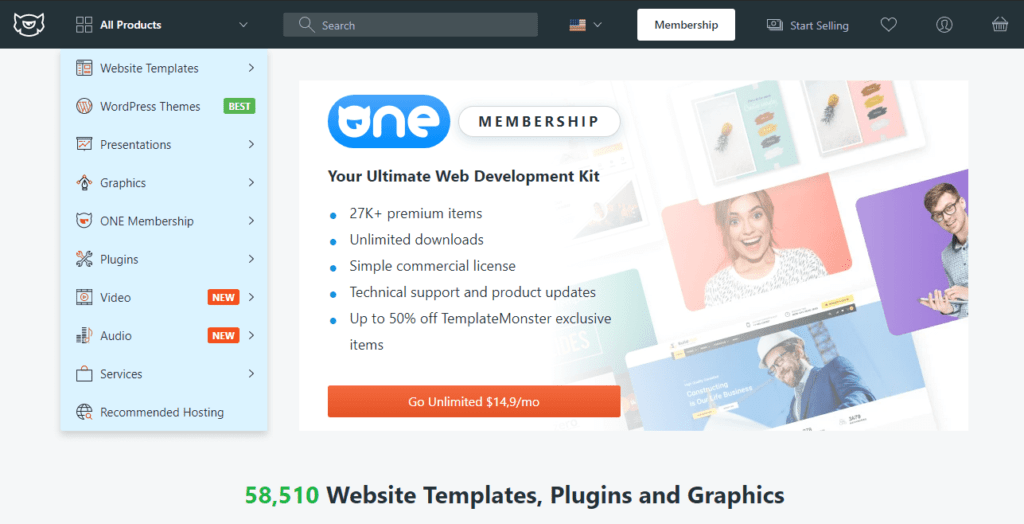
Task: Click the All Products label
Action: coord(131,25)
